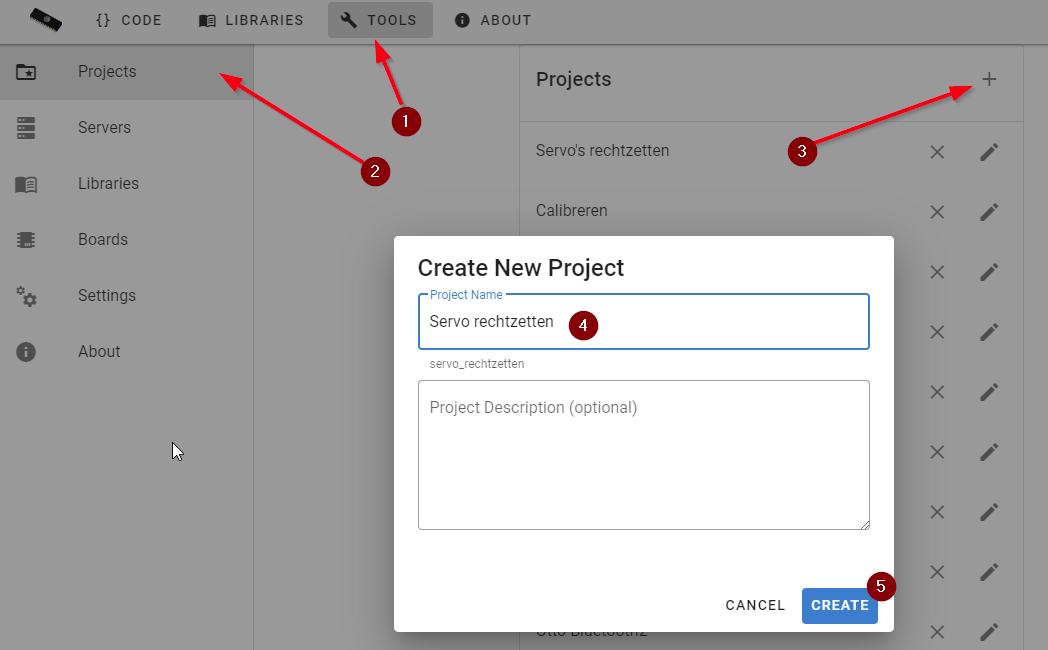The height and width of the screenshot is (650, 1048).
Task: Delete the Servo's rechtzetten project
Action: tap(937, 152)
